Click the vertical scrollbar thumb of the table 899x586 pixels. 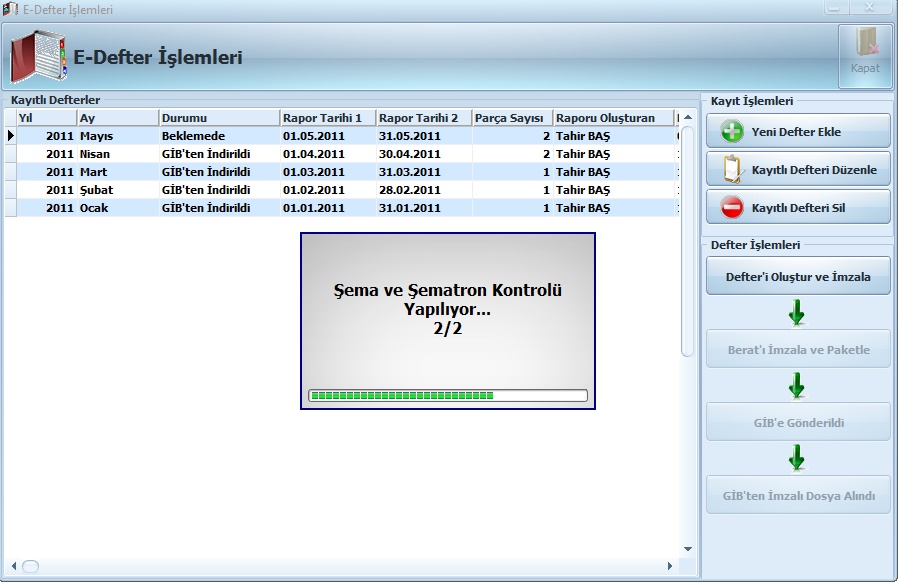click(687, 241)
